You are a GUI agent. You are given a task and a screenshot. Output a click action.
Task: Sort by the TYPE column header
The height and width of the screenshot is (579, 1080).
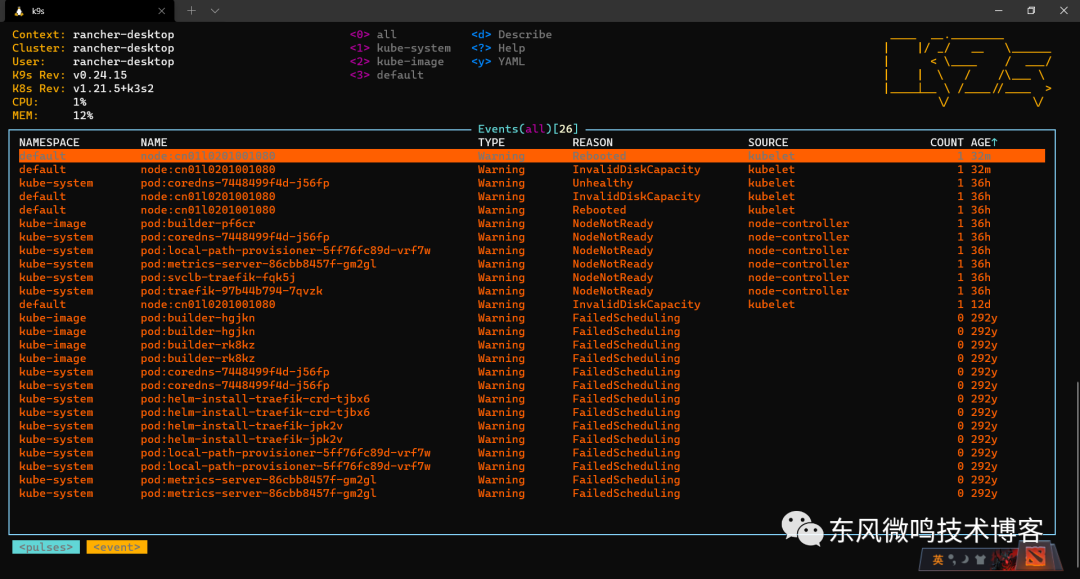point(491,143)
